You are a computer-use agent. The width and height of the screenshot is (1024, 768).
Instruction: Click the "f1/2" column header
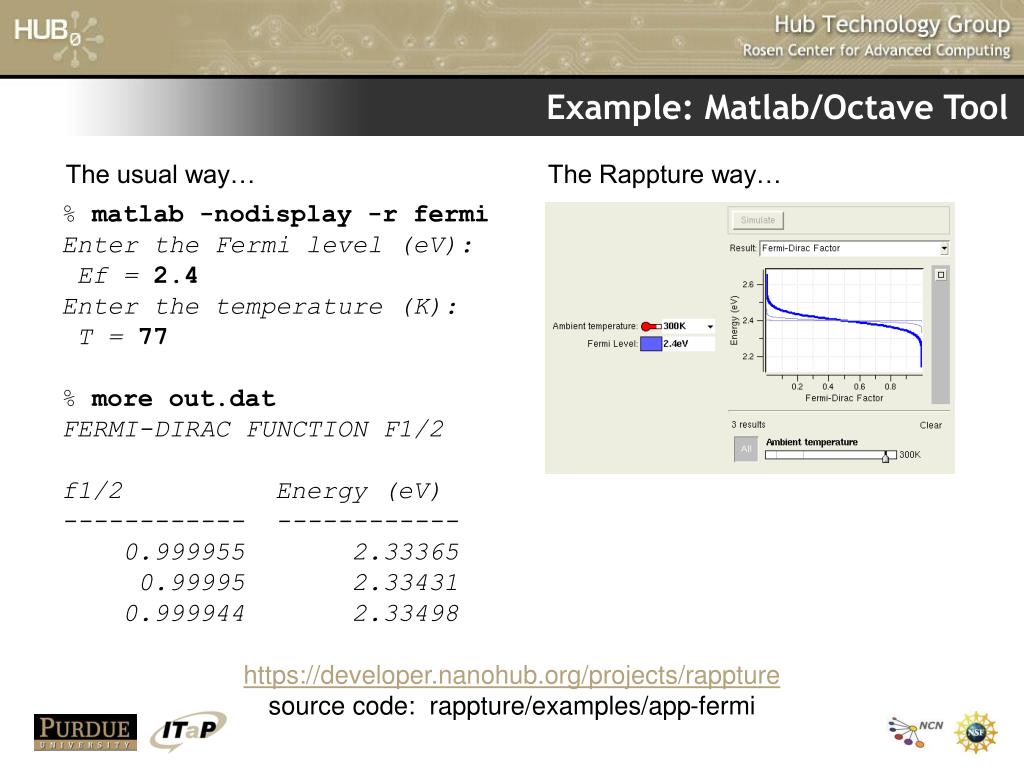click(93, 490)
